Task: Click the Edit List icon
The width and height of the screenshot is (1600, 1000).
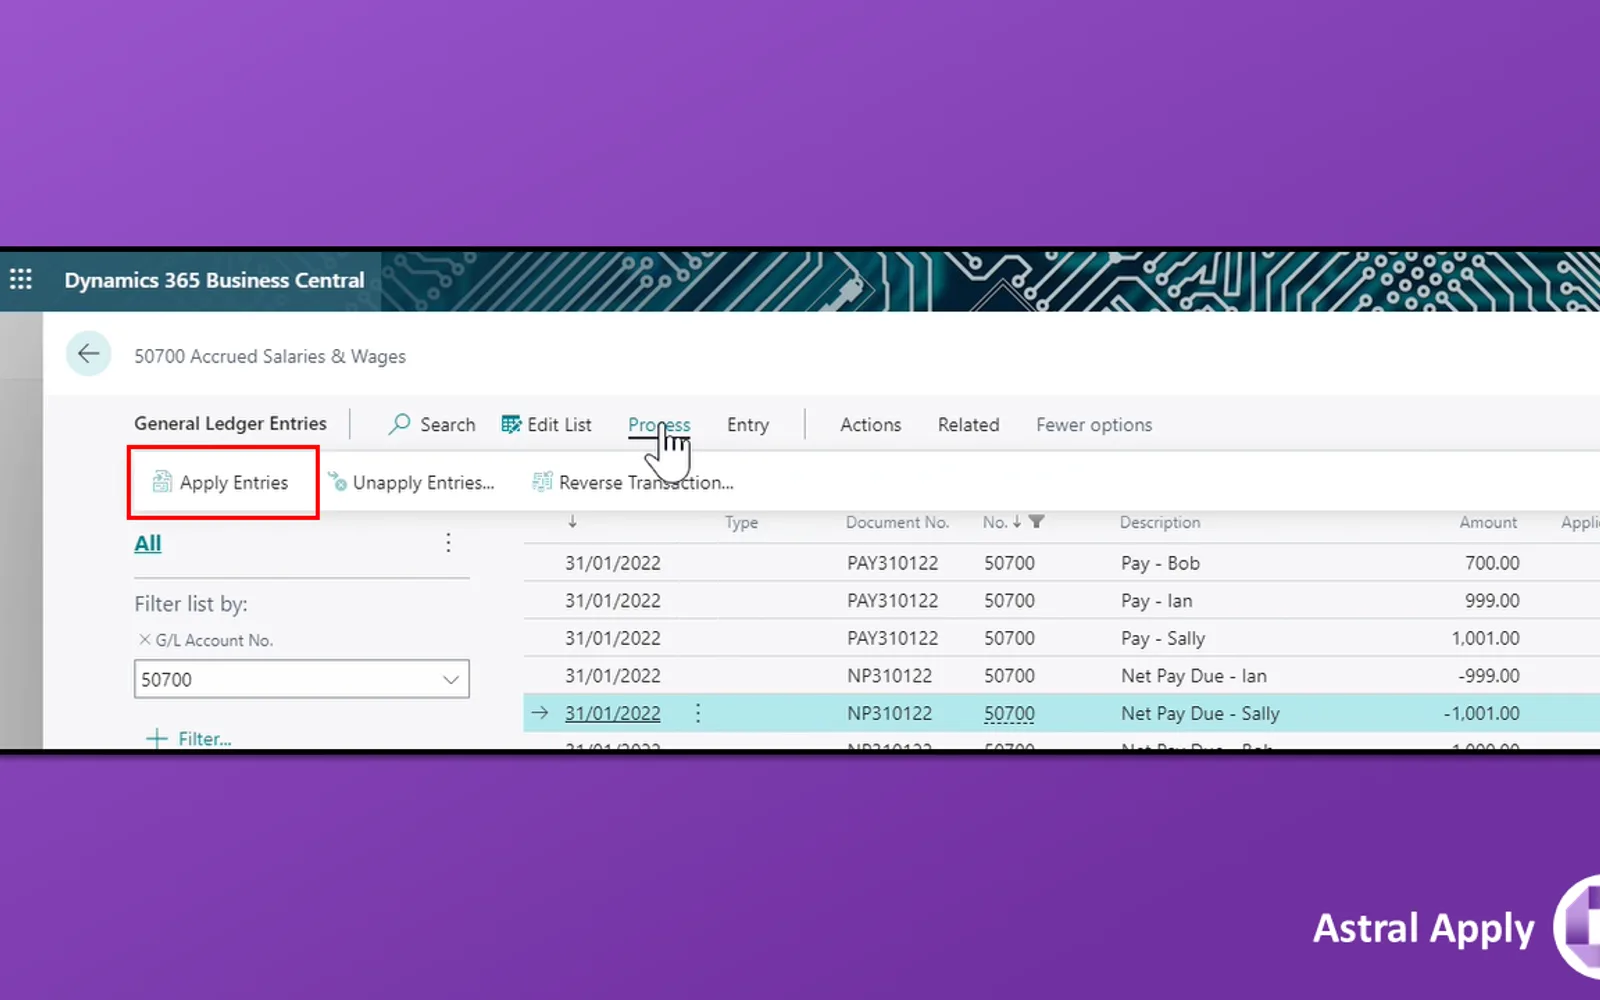Action: tap(511, 424)
